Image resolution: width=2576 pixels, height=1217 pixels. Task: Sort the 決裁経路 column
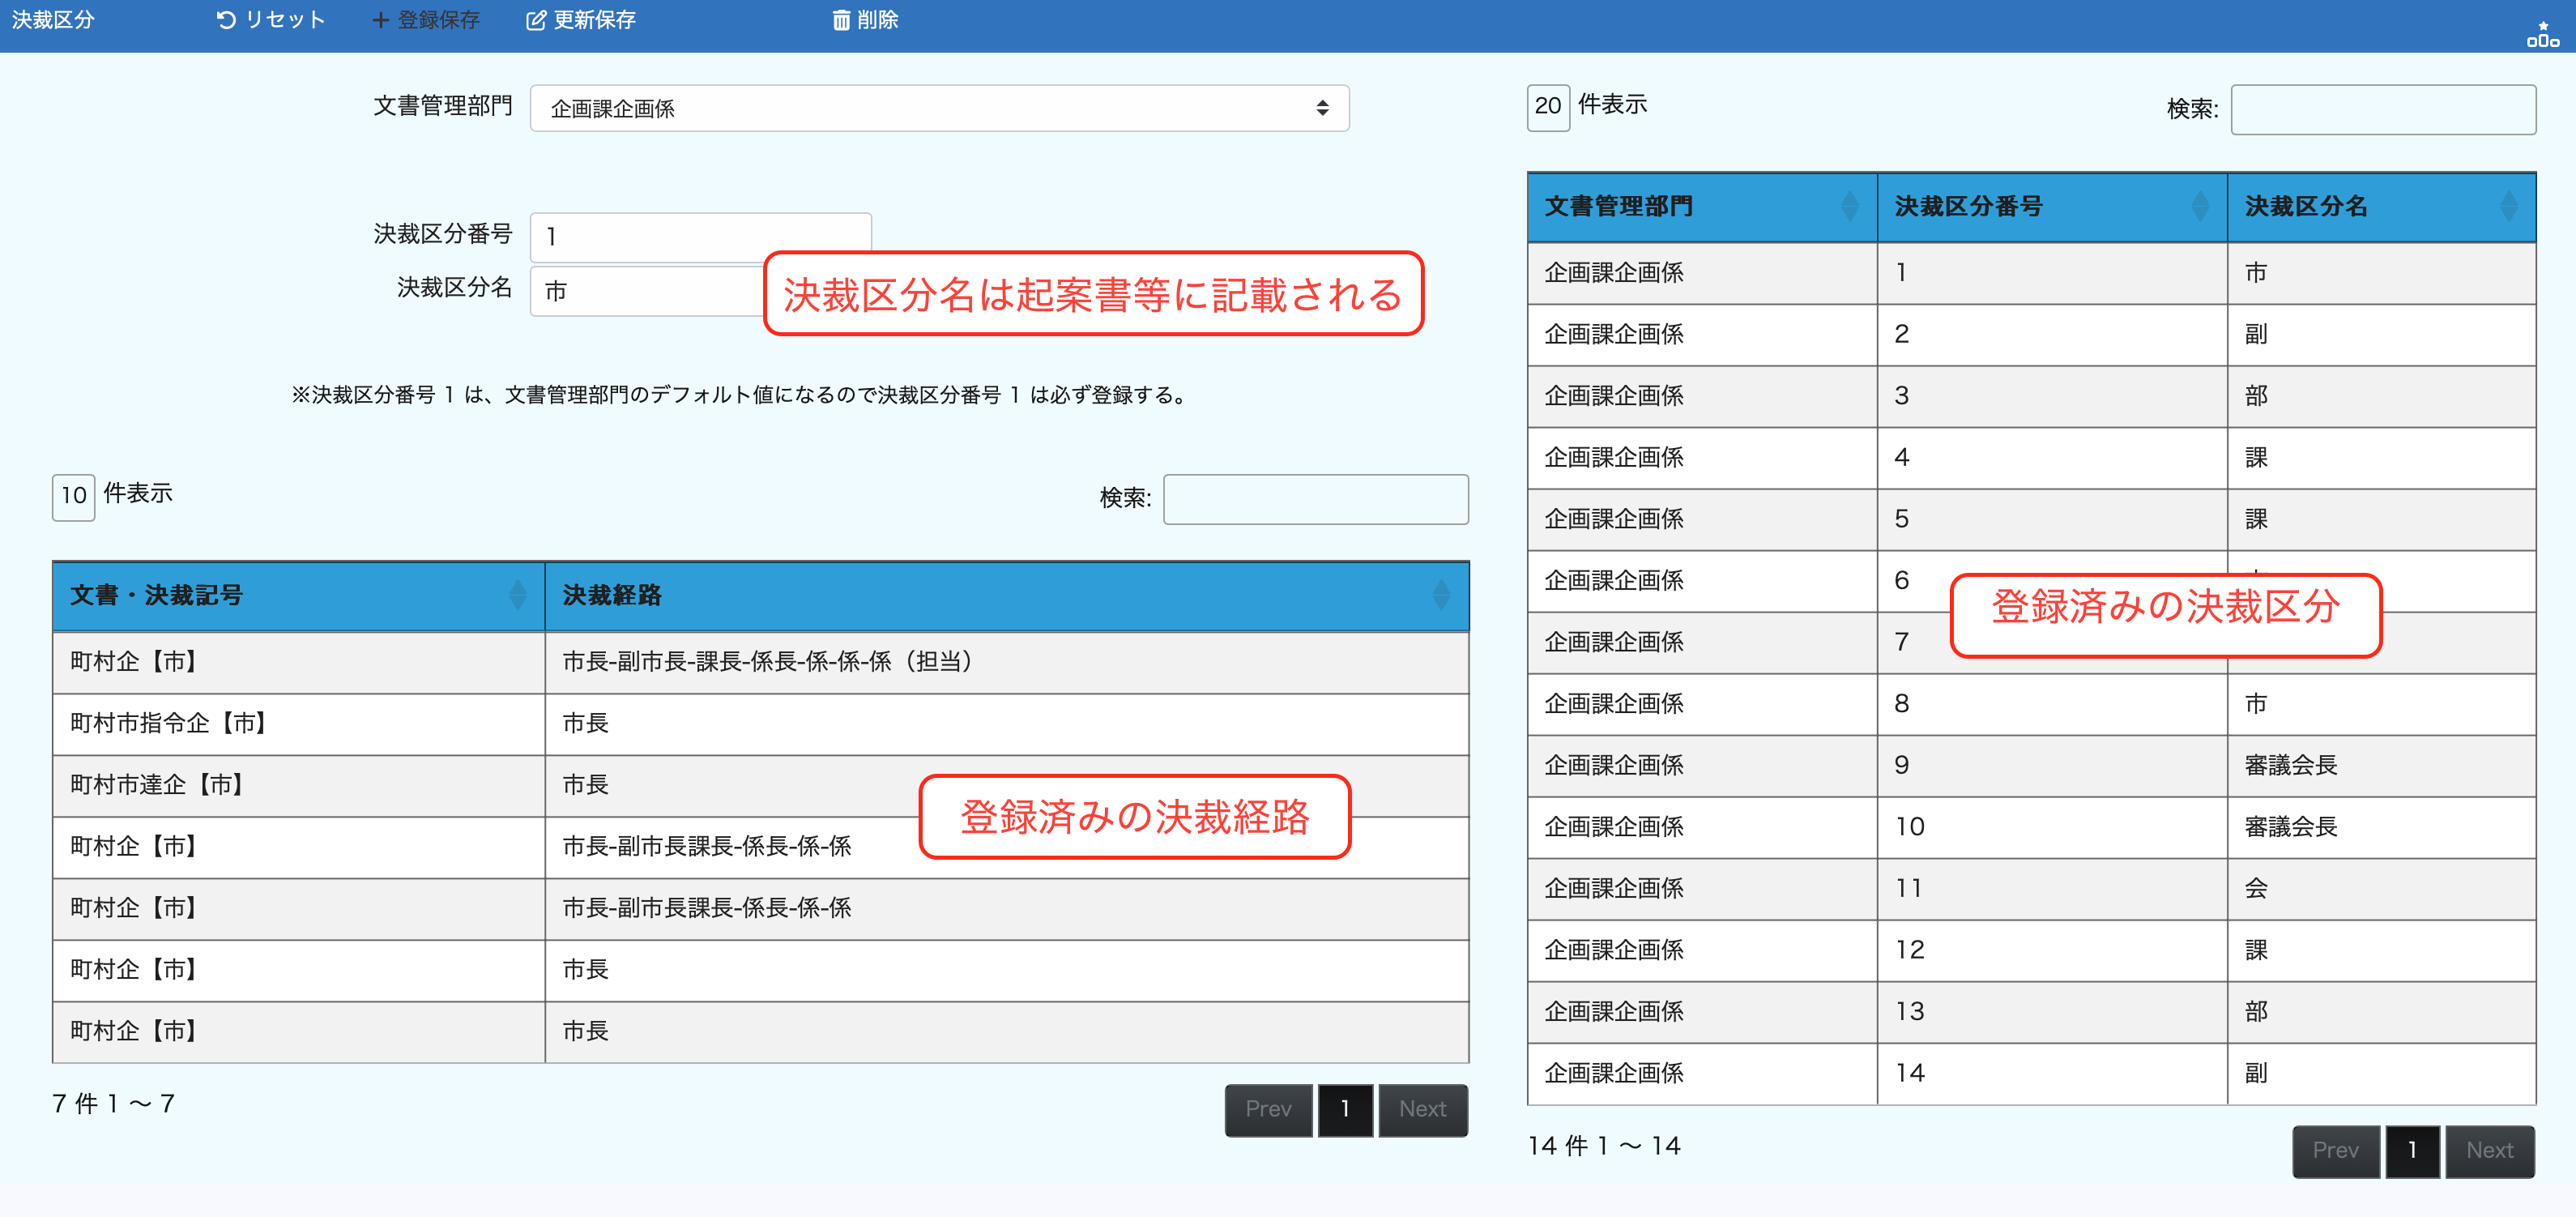pyautogui.click(x=1440, y=595)
